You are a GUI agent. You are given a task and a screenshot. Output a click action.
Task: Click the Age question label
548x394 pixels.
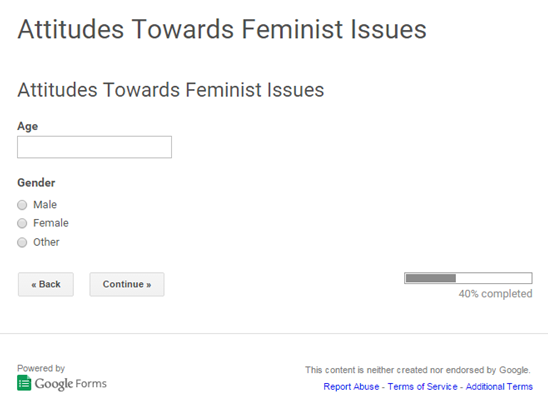pyautogui.click(x=28, y=126)
